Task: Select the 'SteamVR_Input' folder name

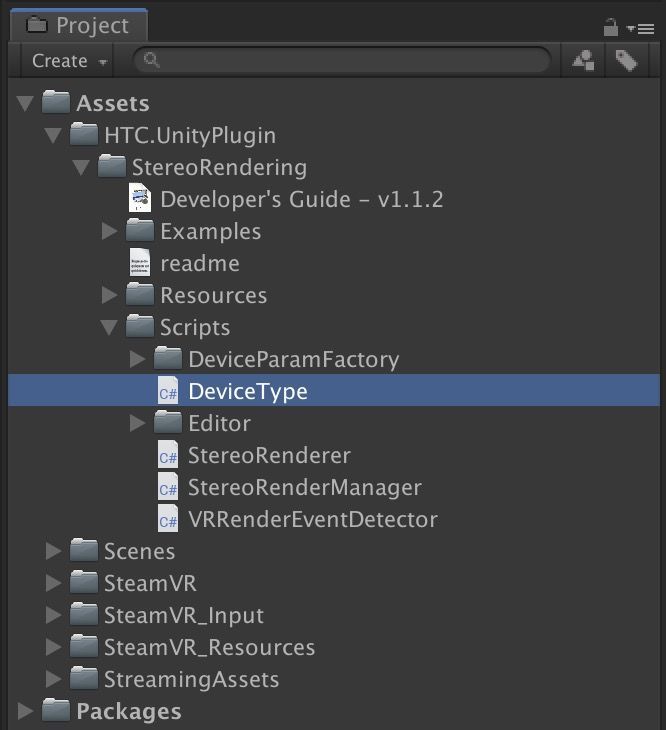Action: coord(184,616)
